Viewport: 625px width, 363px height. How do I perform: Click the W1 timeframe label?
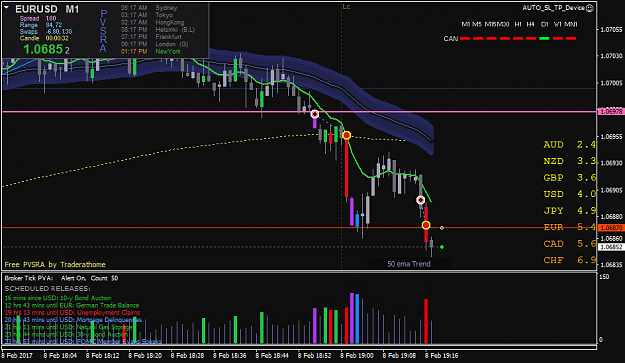pos(557,24)
